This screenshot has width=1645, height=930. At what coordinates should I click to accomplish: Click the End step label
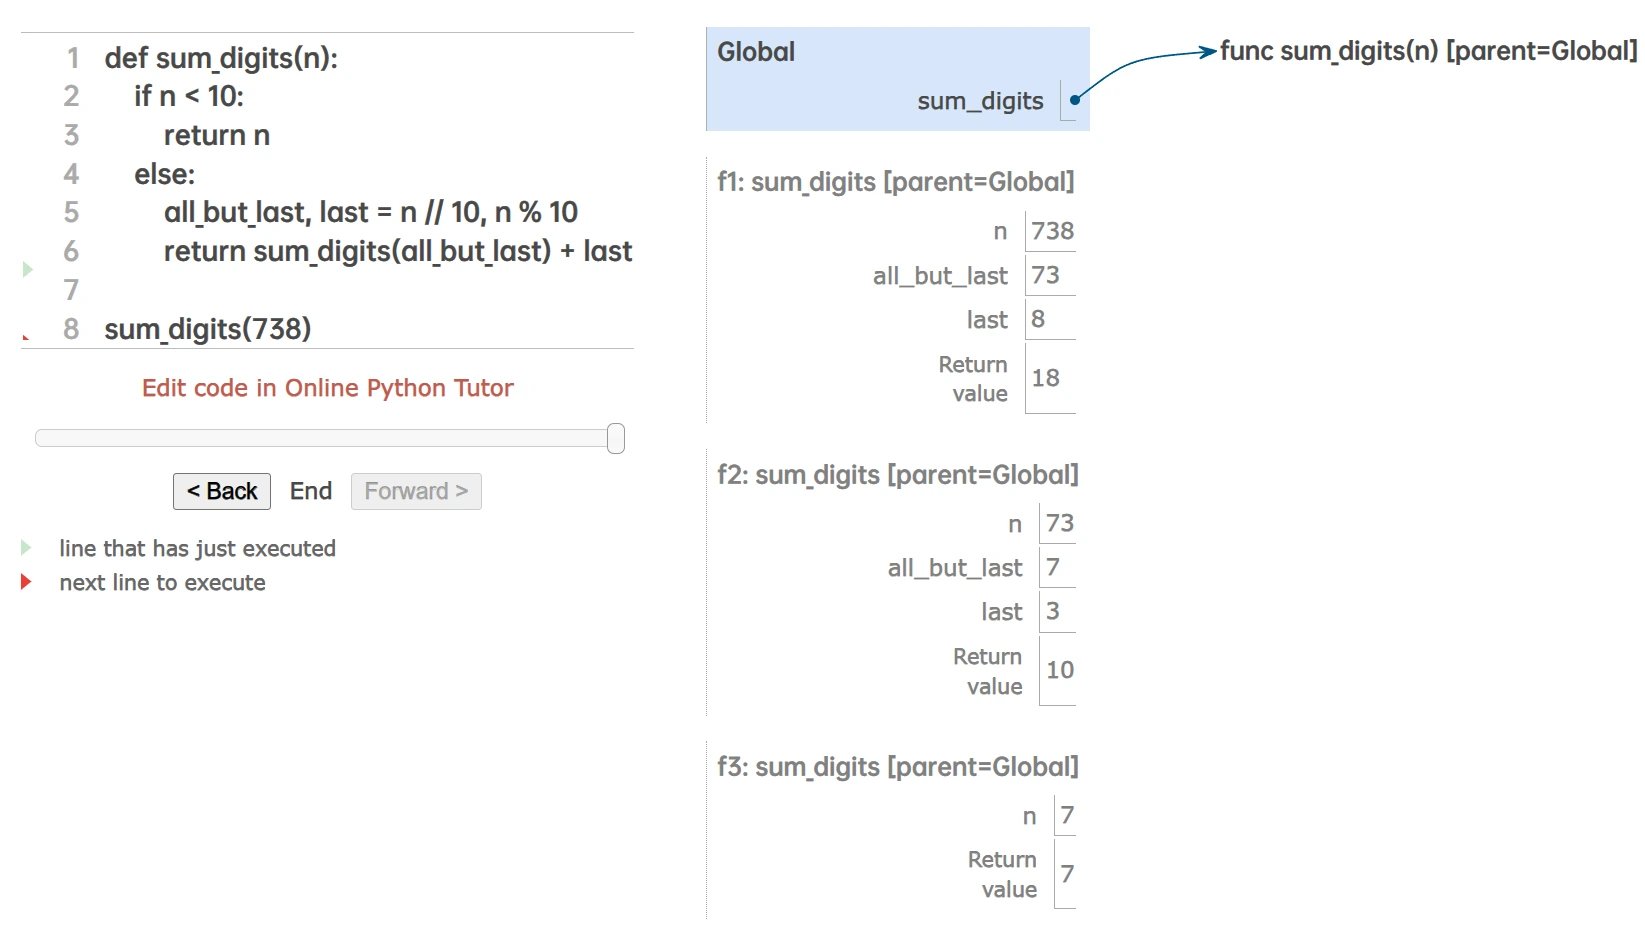coord(311,491)
